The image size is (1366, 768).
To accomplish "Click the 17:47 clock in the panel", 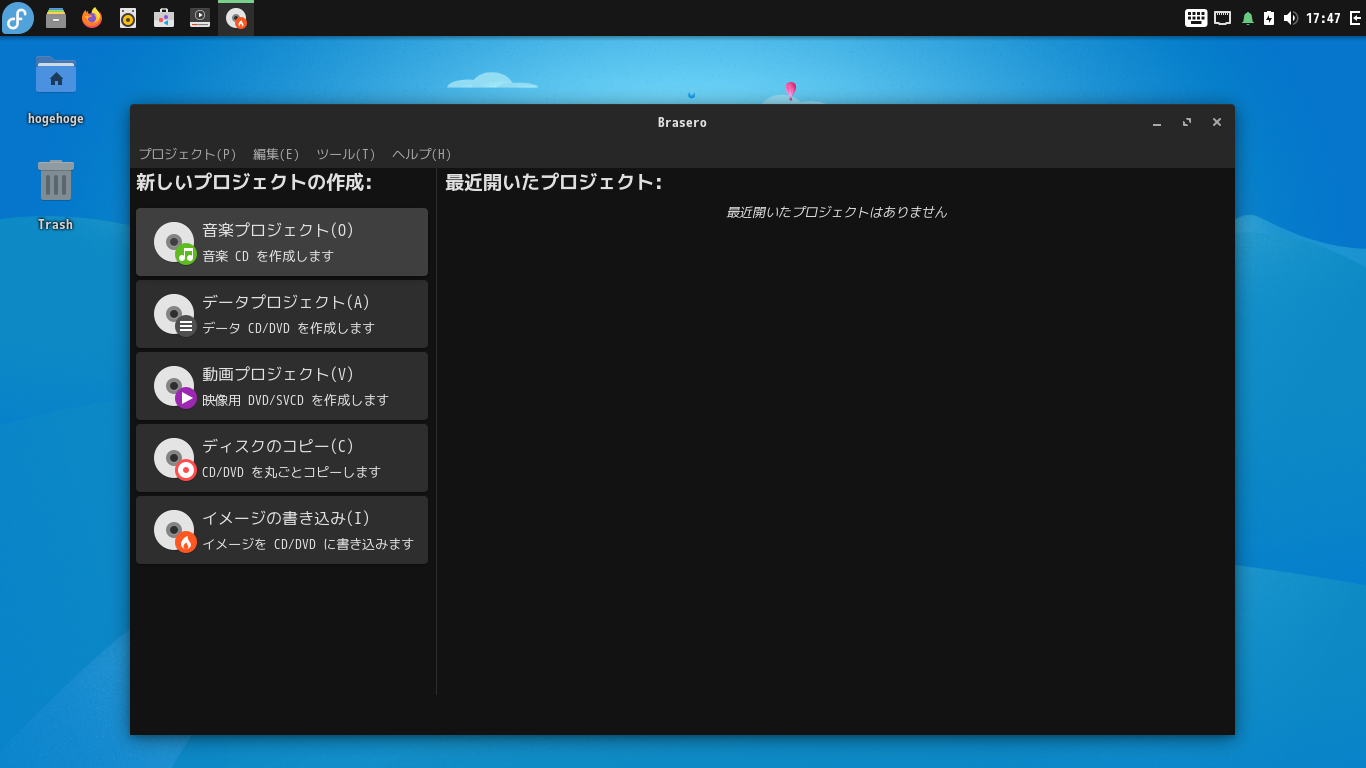I will (x=1323, y=18).
